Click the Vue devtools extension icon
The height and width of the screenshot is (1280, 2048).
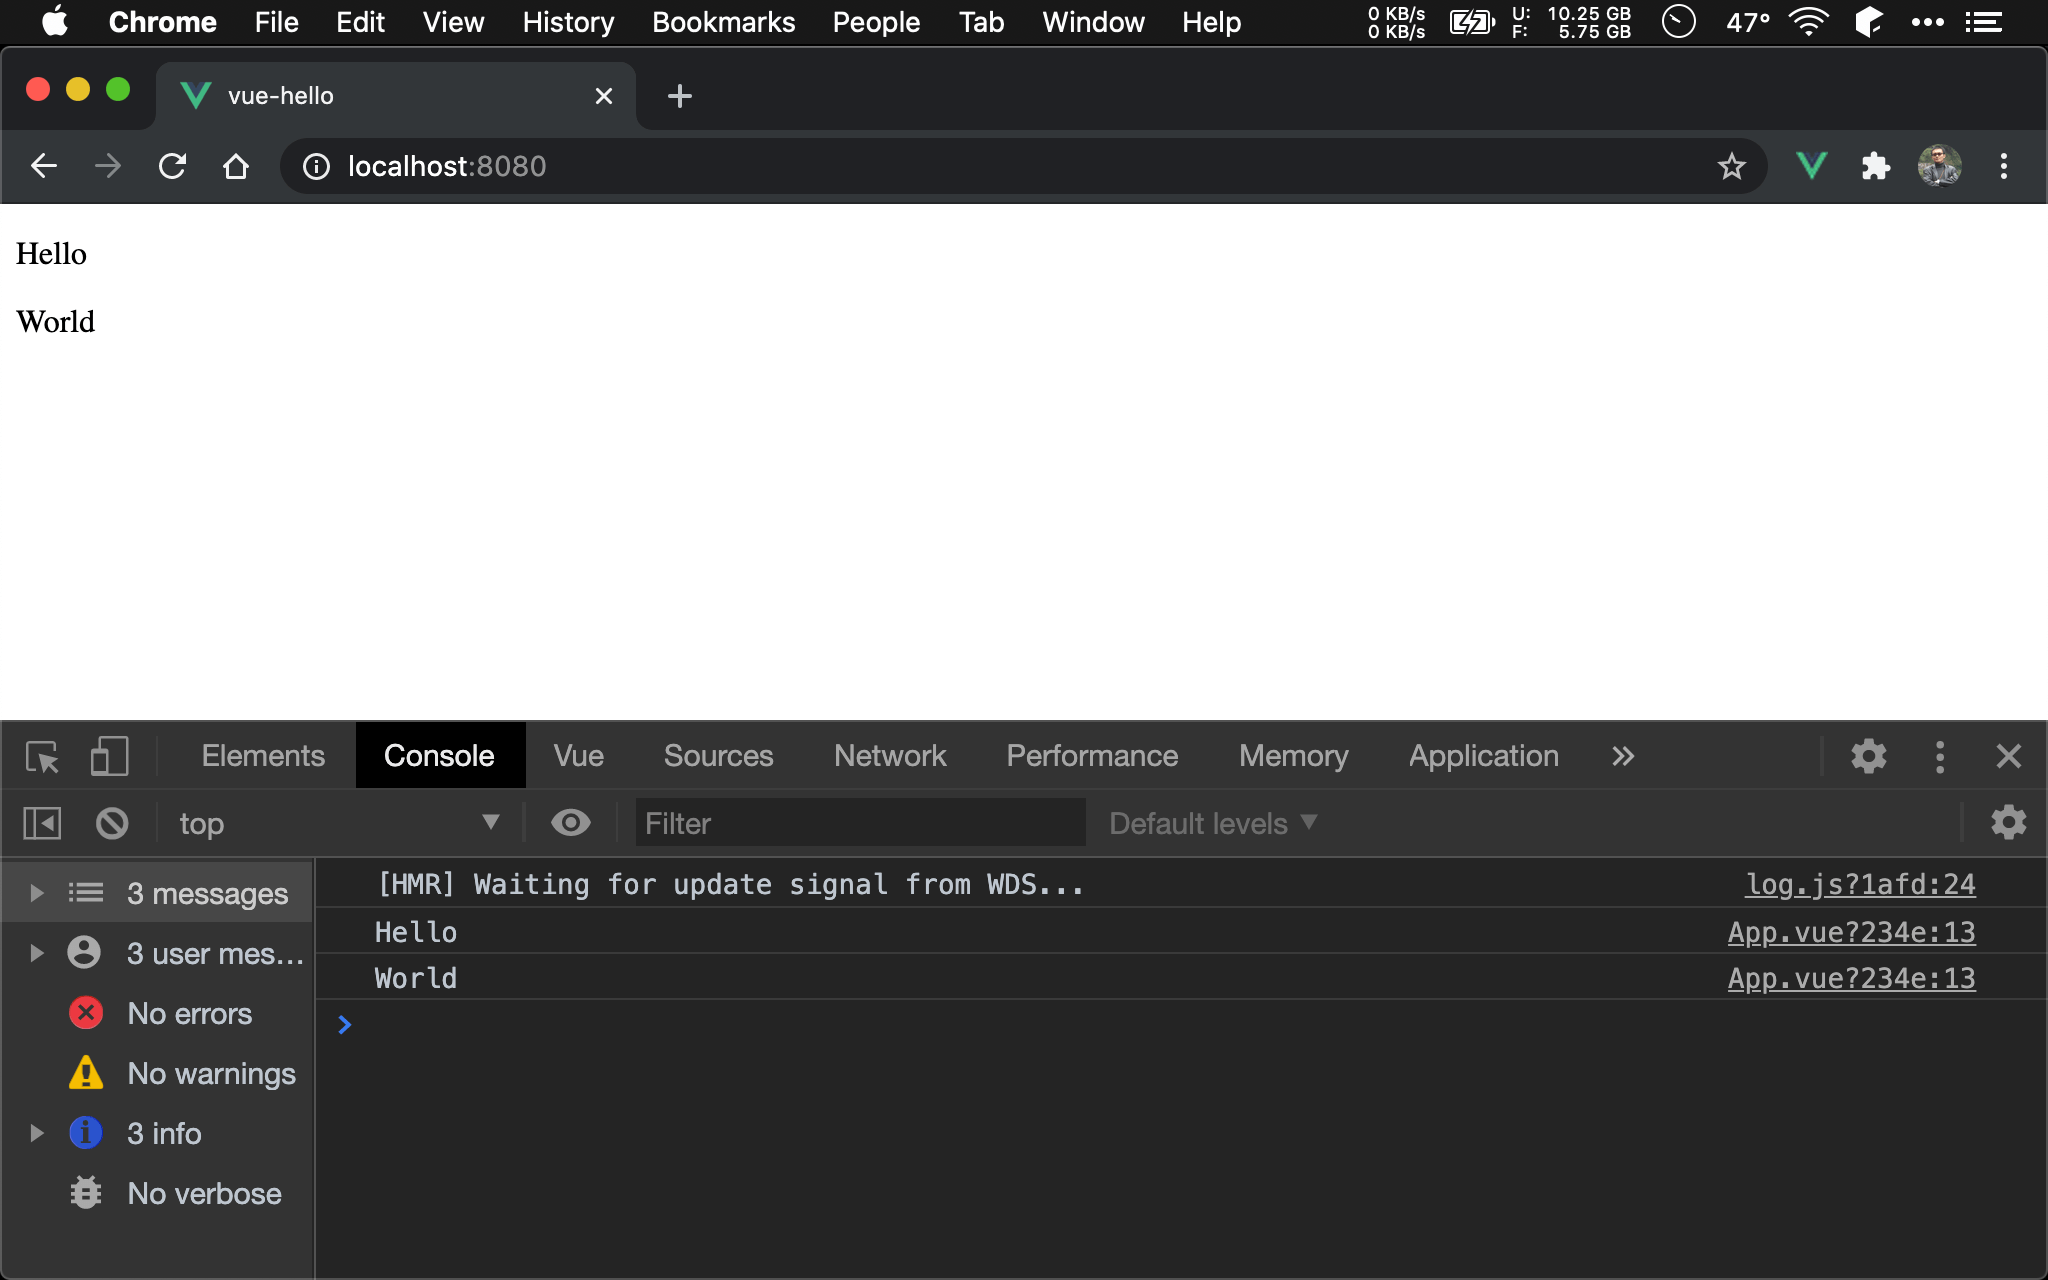[x=1811, y=166]
